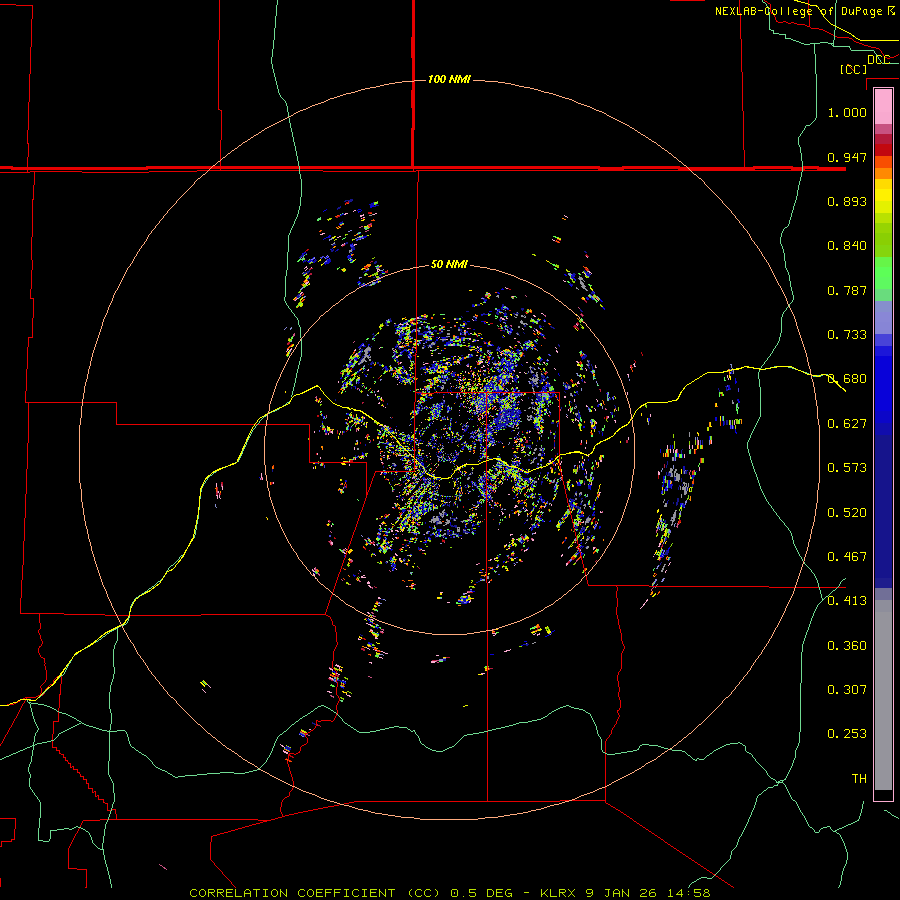Click the 0.947 scale value

pos(847,157)
